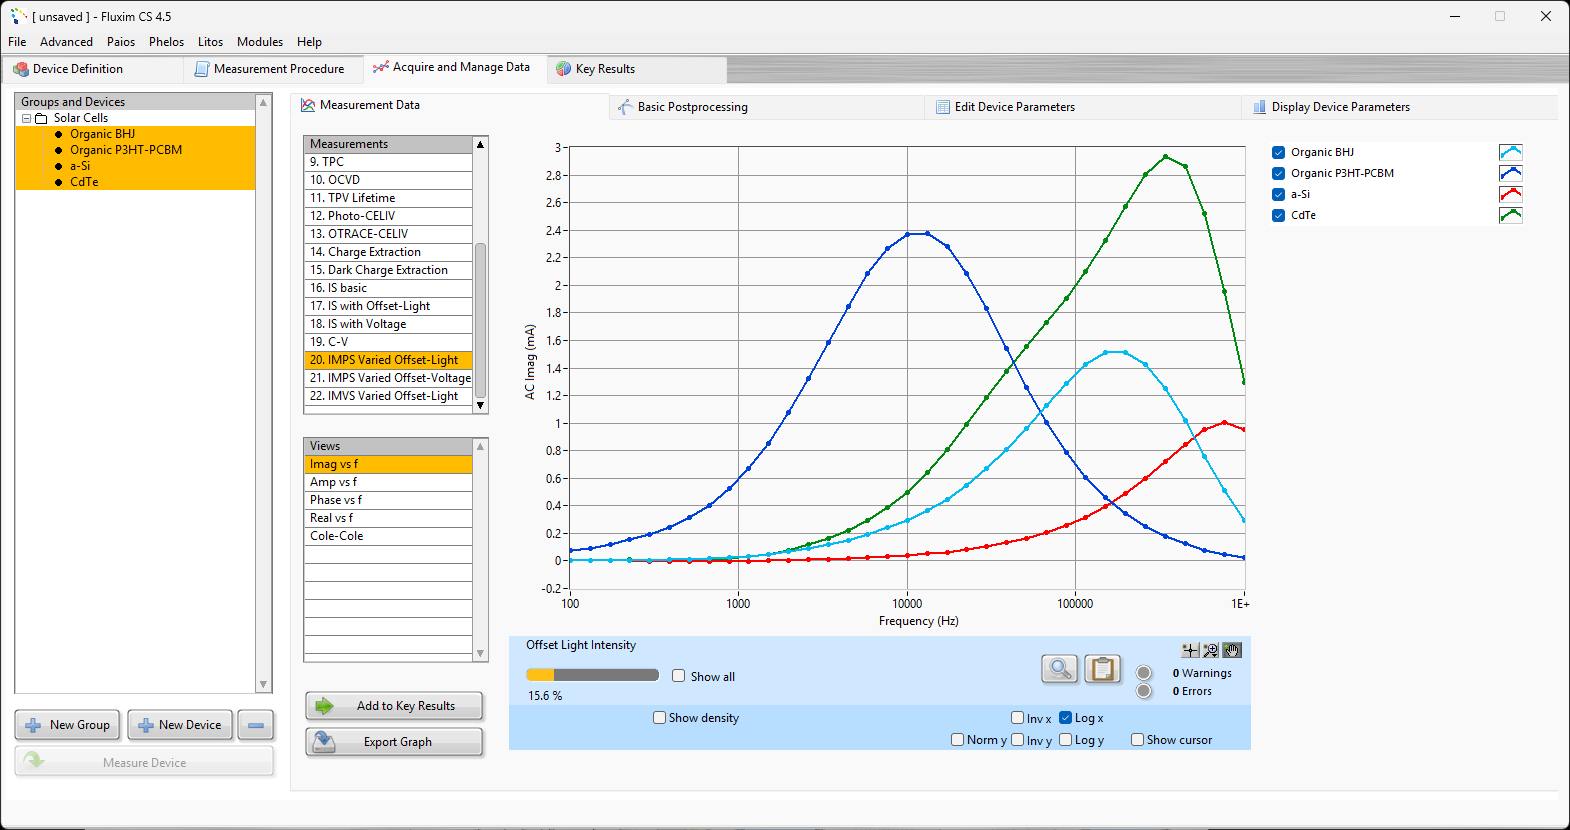Click the CdTe green curve style icon
This screenshot has width=1570, height=830.
1511,215
